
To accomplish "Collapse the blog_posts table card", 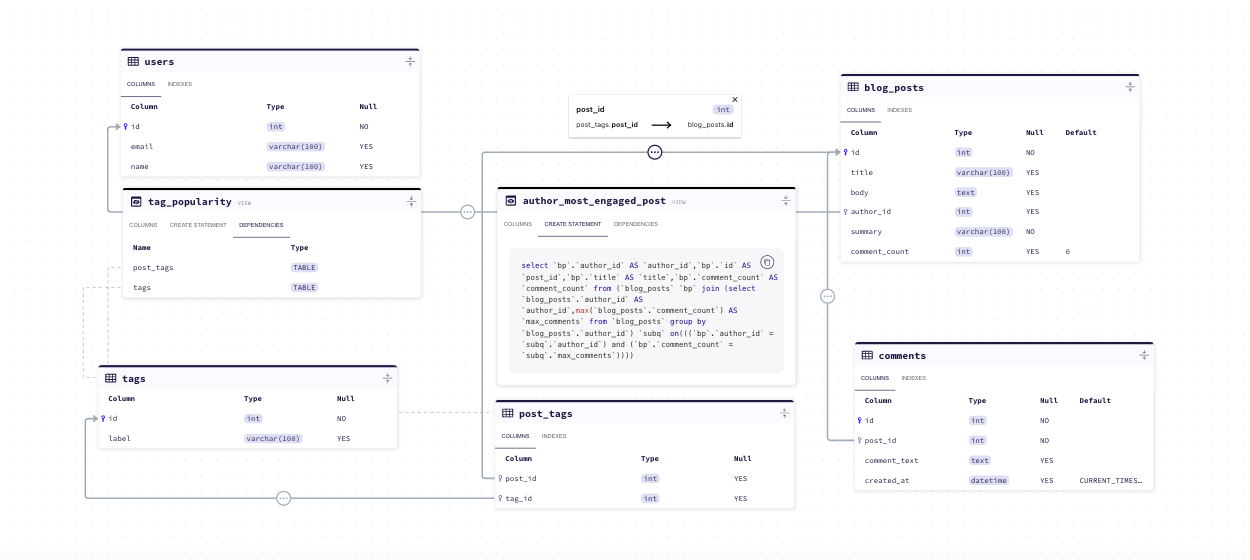I will click(x=1130, y=87).
